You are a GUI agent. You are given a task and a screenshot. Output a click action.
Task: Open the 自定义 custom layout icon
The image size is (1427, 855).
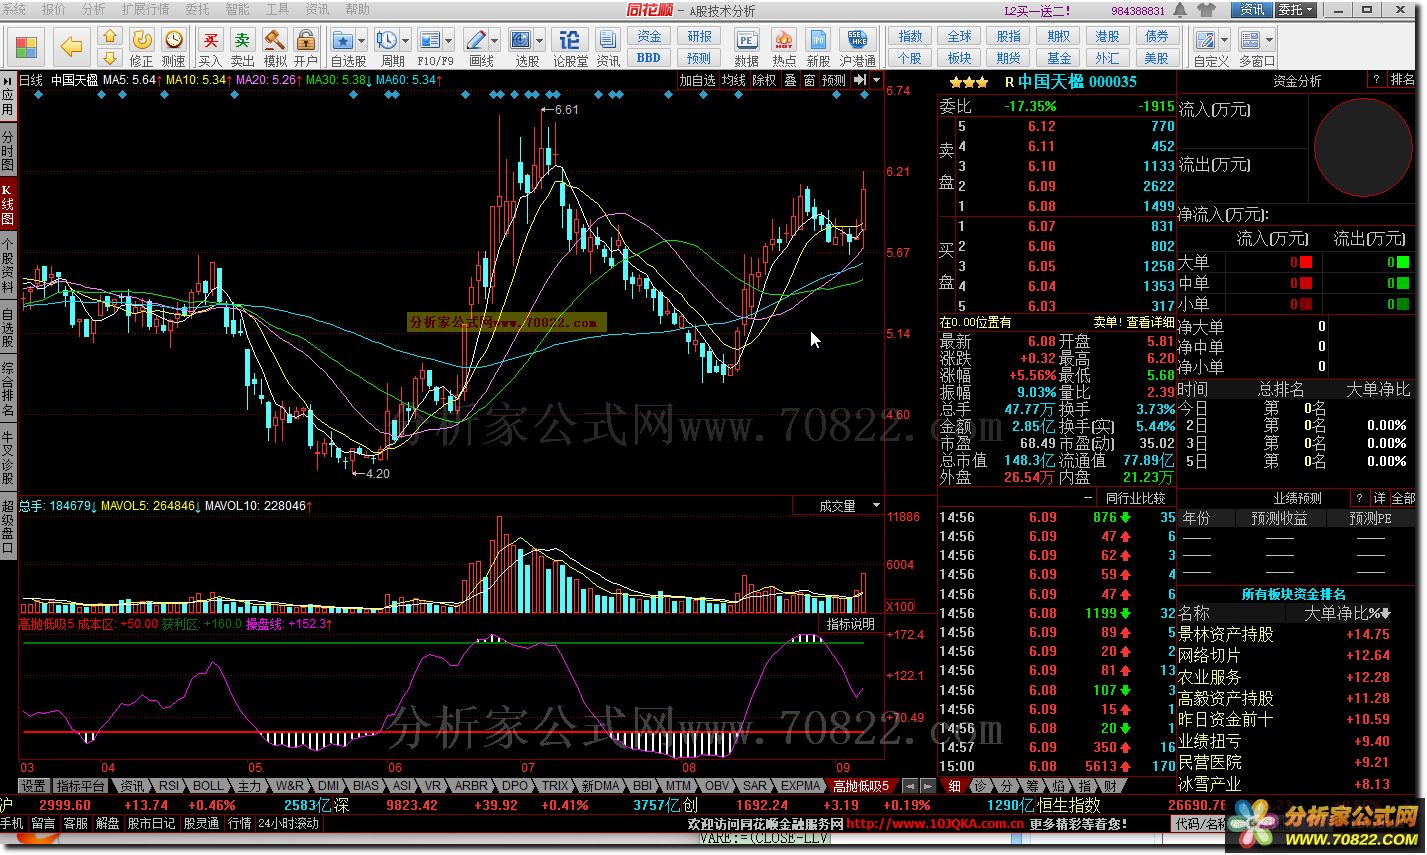click(1206, 41)
